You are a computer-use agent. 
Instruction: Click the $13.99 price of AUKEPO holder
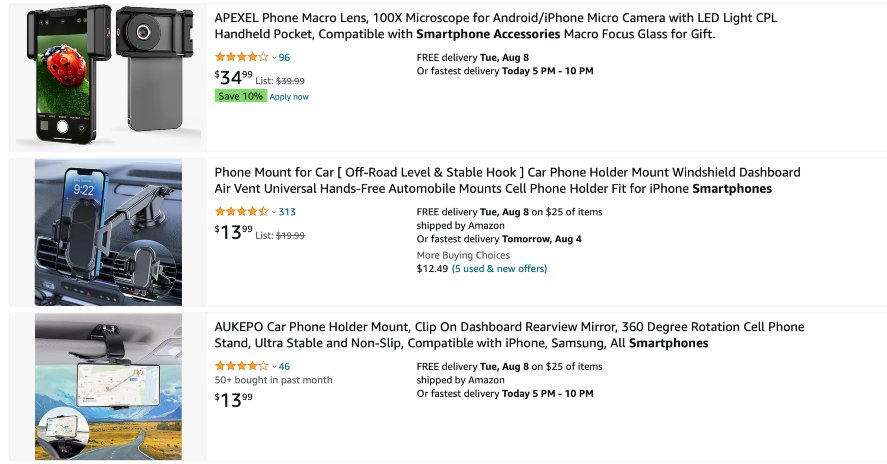point(234,399)
